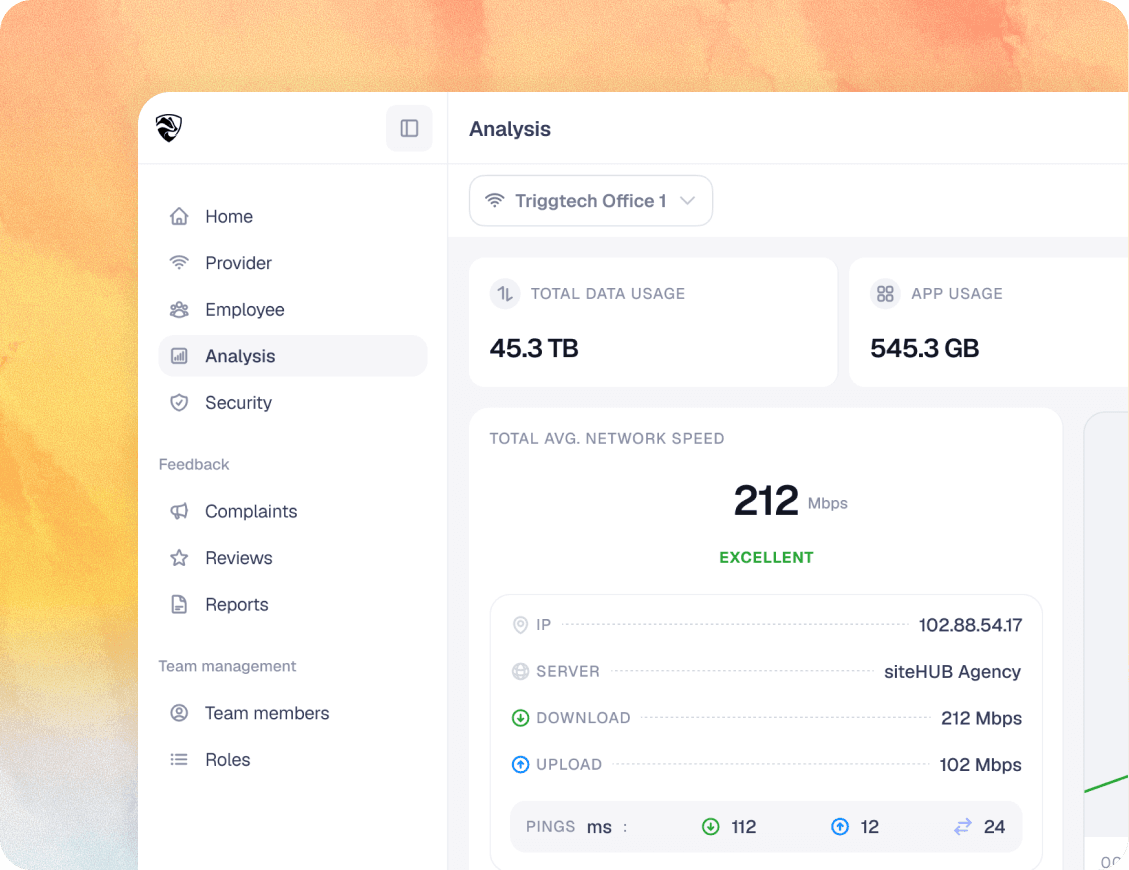Open the Reports page
This screenshot has height=870, width=1129.
292,604
